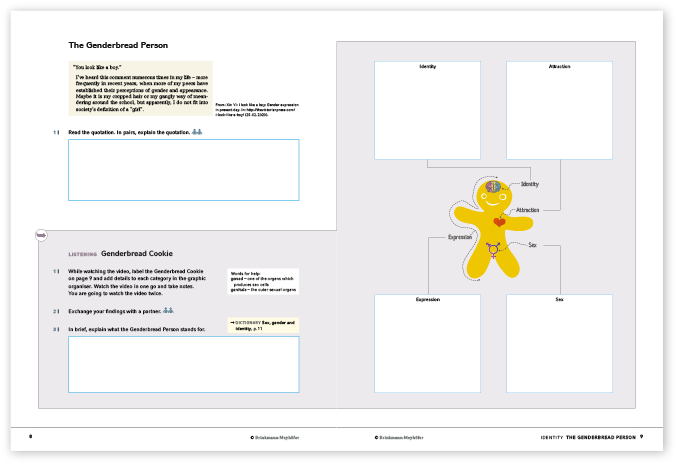Click the "Attraction" label next to the heart
Viewport: 677px width, 465px height.
pyautogui.click(x=528, y=210)
